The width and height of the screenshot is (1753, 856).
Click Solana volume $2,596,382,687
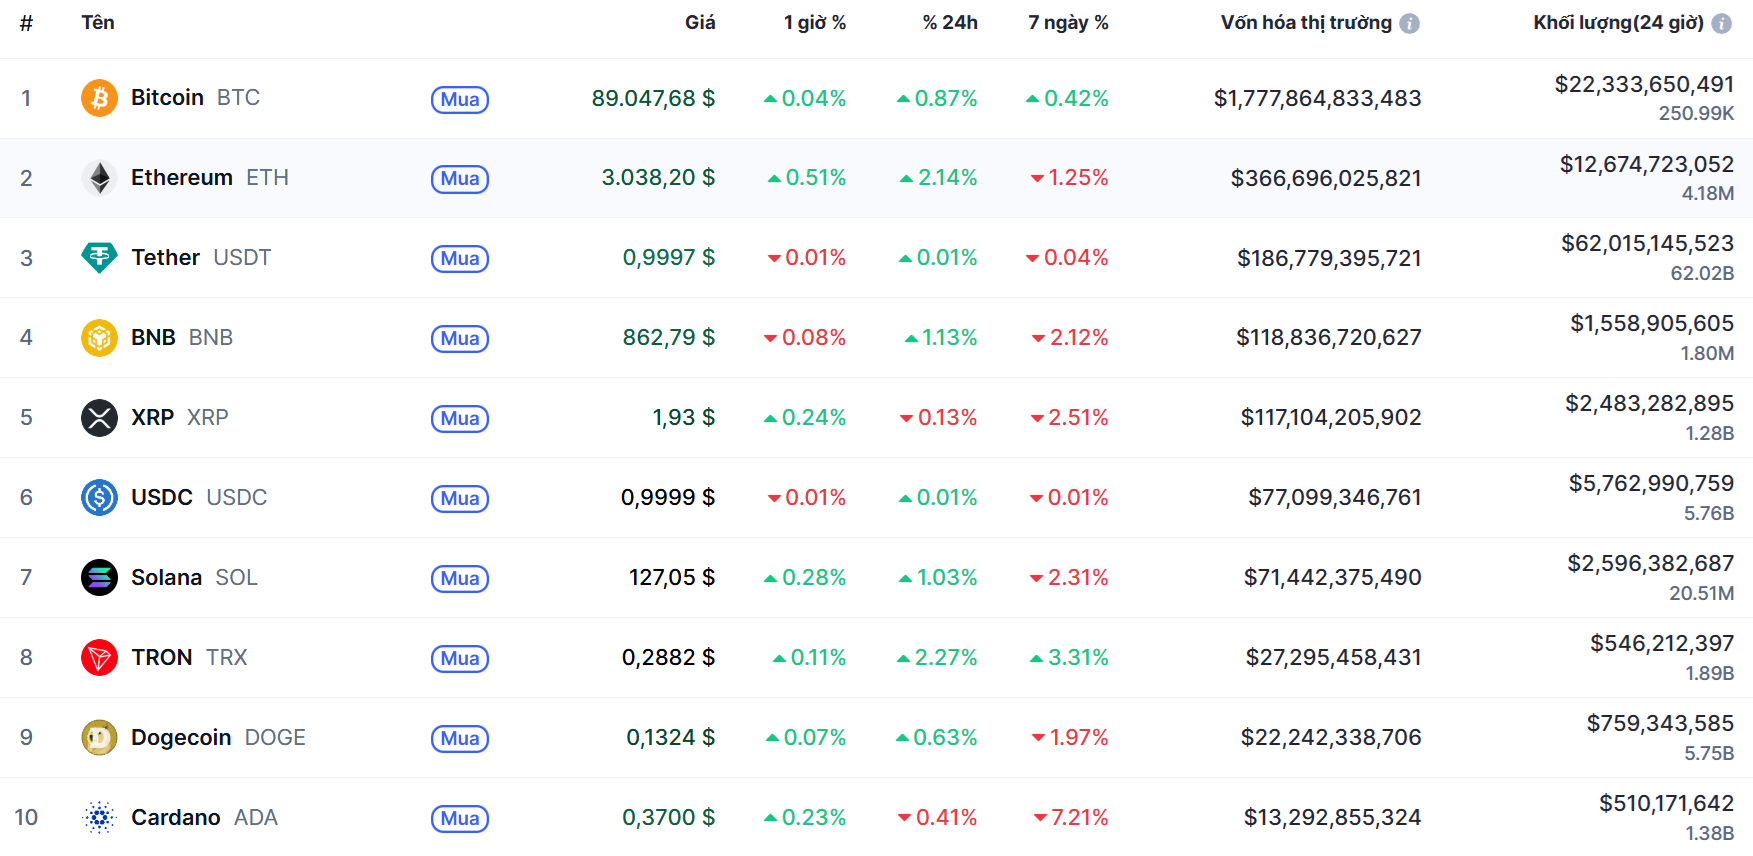pyautogui.click(x=1650, y=564)
